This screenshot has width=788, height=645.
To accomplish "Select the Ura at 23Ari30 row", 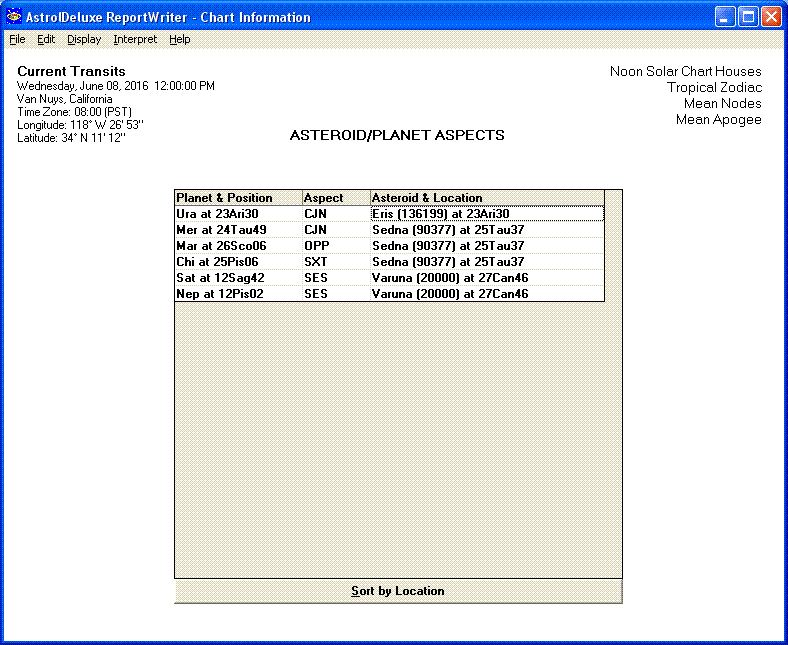I will (238, 214).
